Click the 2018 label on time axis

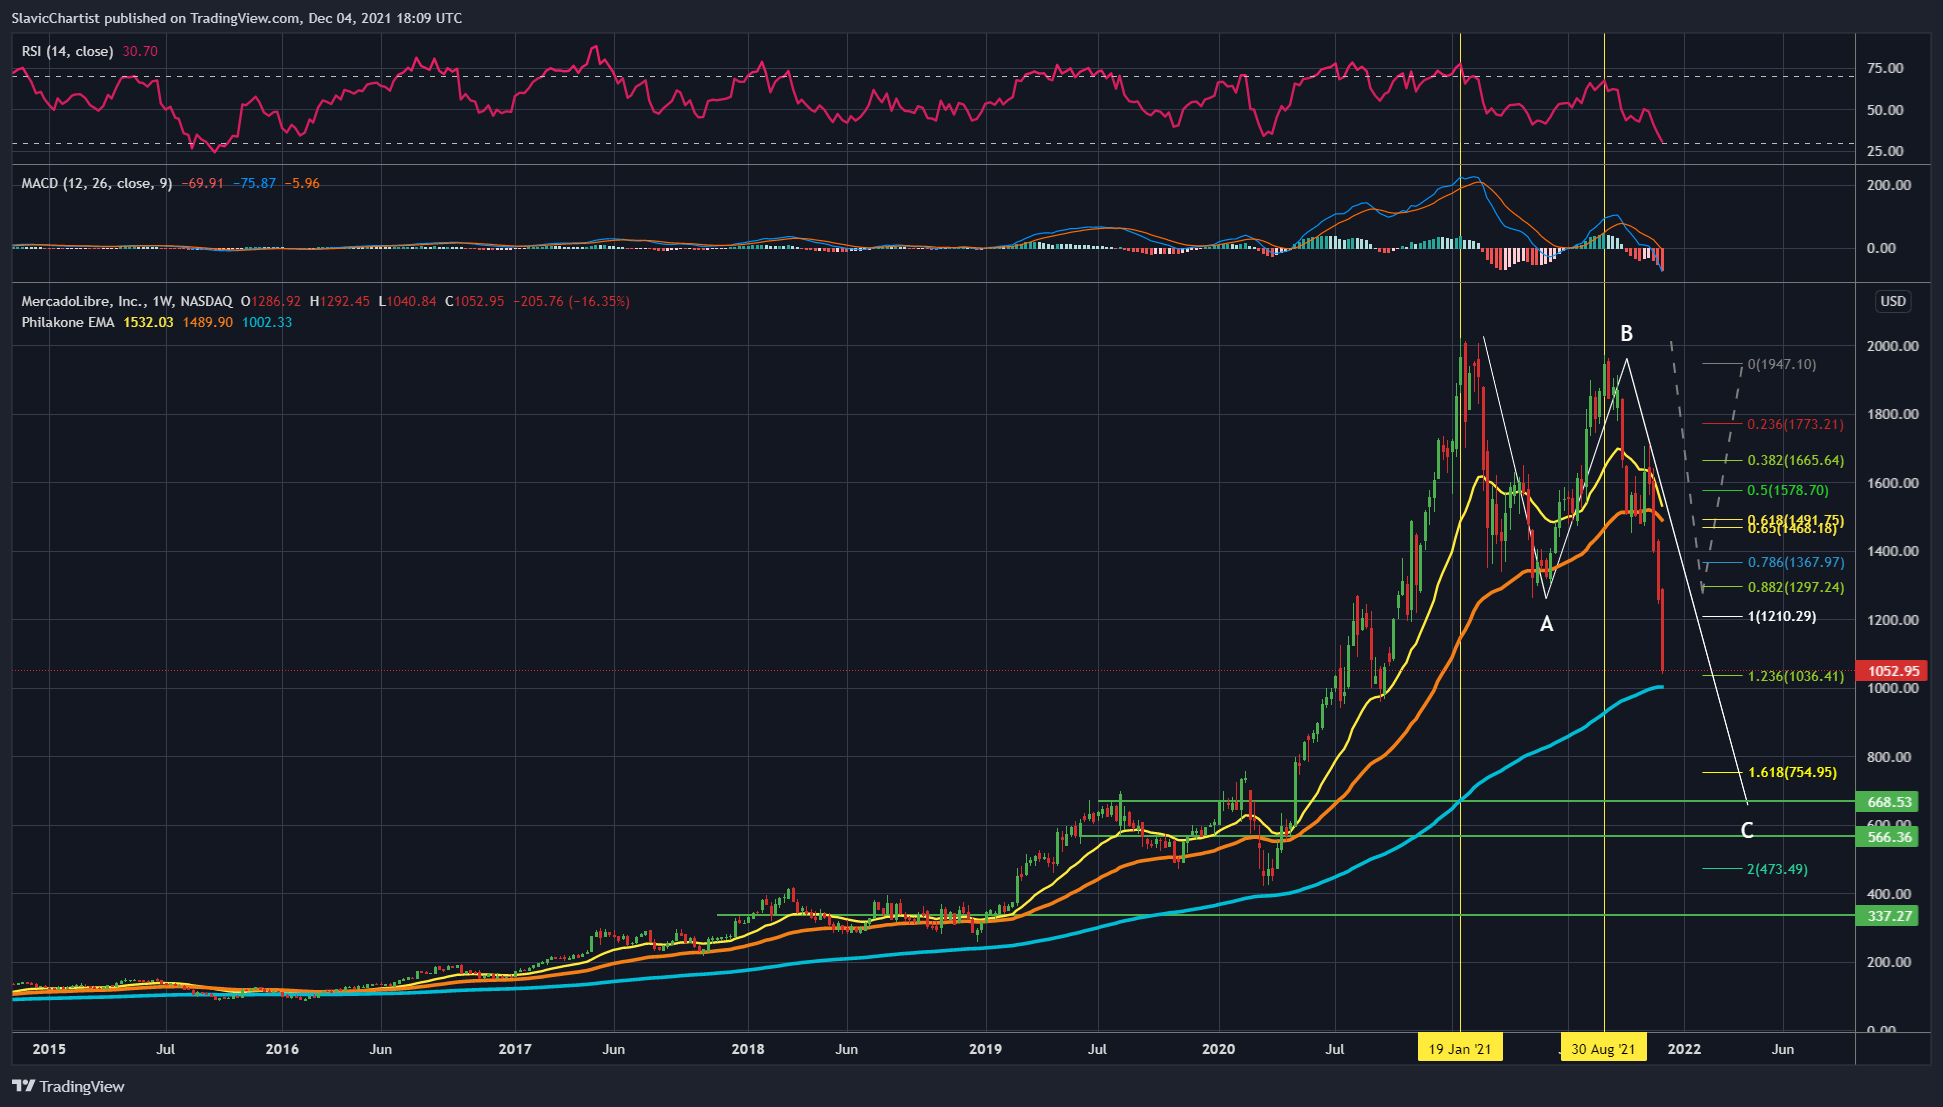pos(748,1049)
